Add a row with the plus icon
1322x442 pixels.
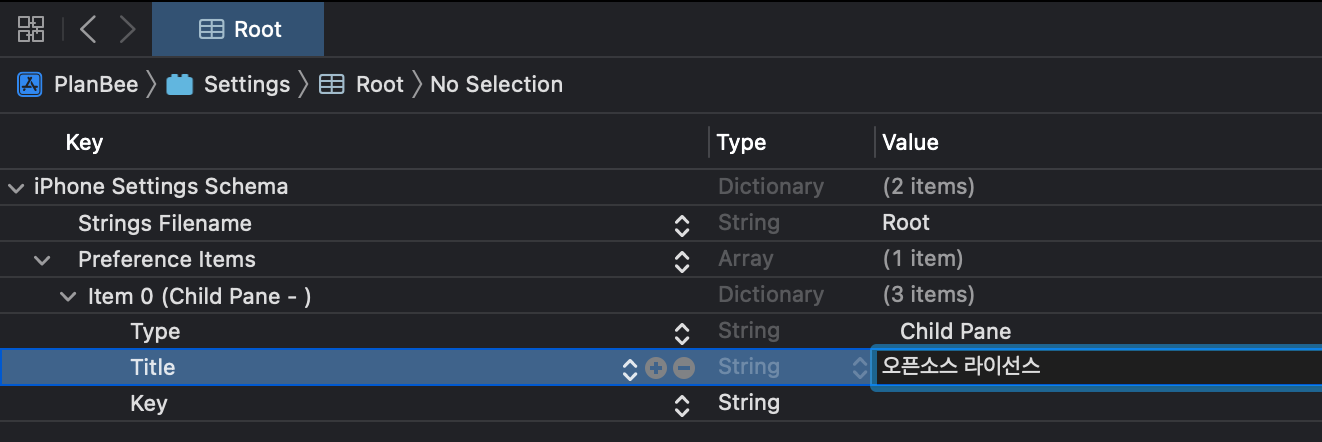click(656, 368)
